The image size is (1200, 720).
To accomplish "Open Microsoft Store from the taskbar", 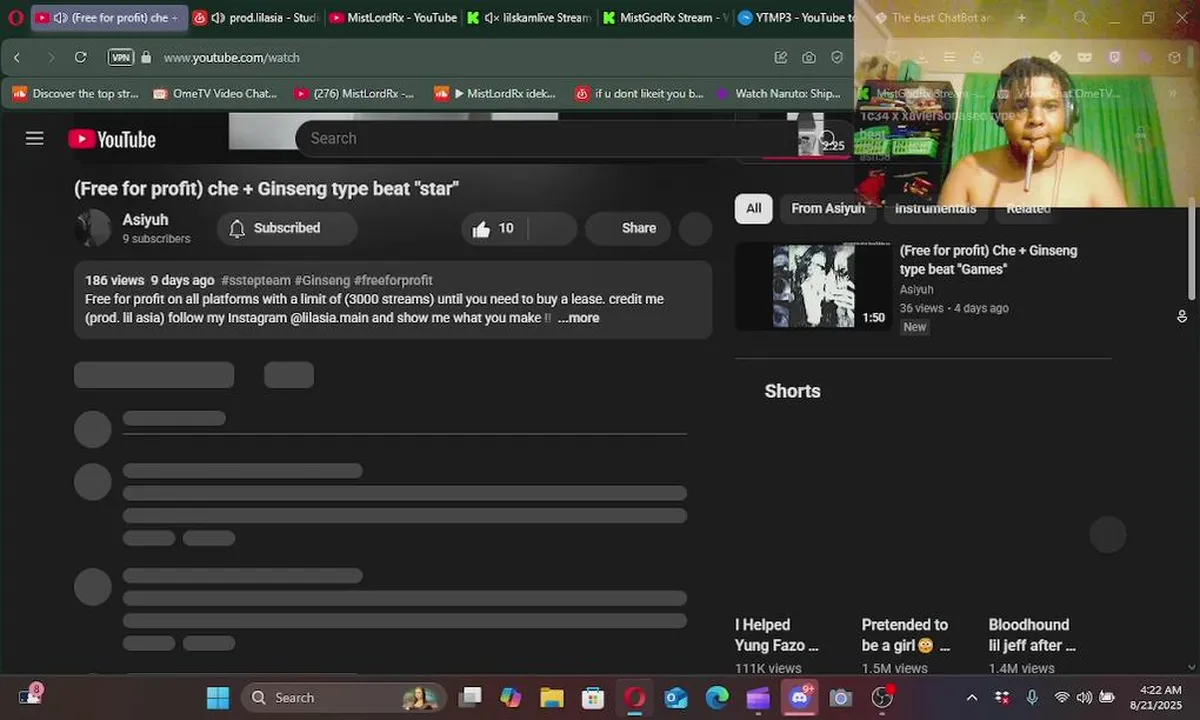I will tap(593, 697).
